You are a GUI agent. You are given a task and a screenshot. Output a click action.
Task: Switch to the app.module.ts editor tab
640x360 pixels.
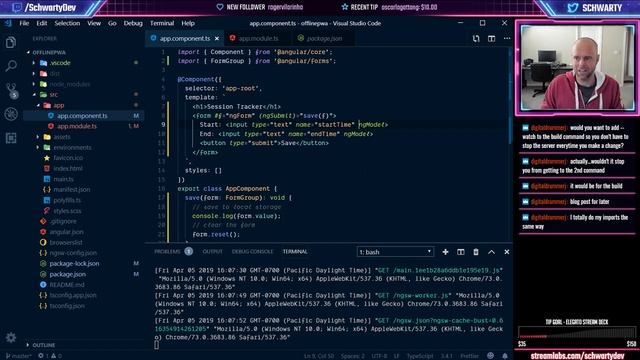tap(258, 38)
